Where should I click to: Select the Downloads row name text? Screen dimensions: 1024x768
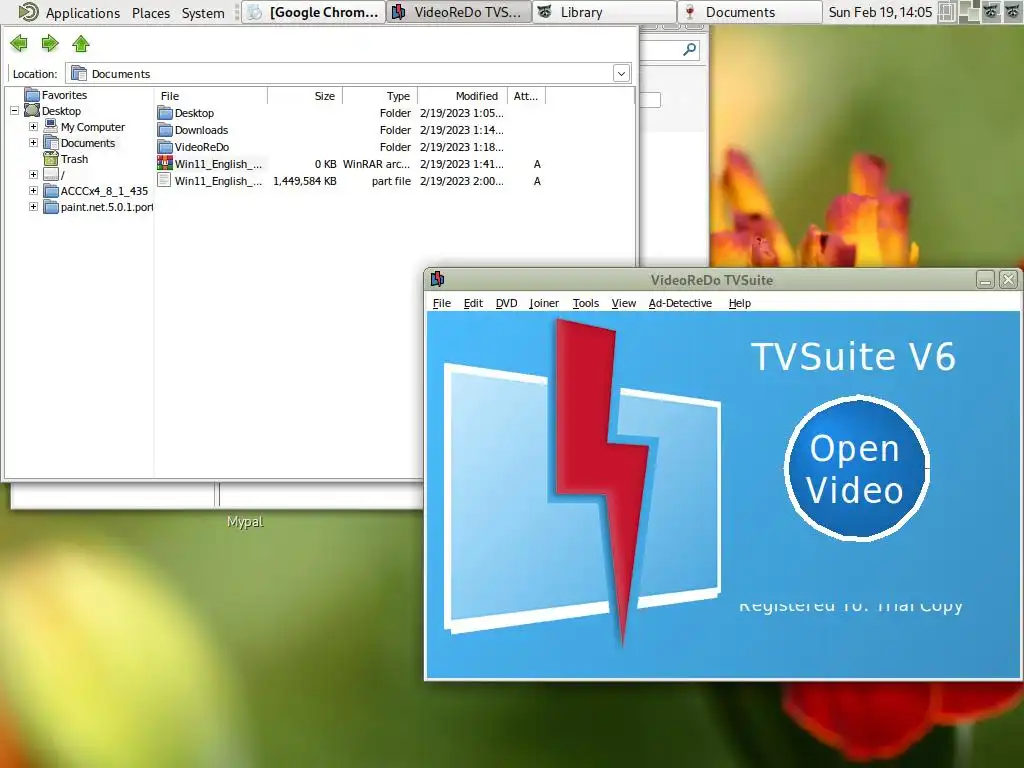point(201,130)
